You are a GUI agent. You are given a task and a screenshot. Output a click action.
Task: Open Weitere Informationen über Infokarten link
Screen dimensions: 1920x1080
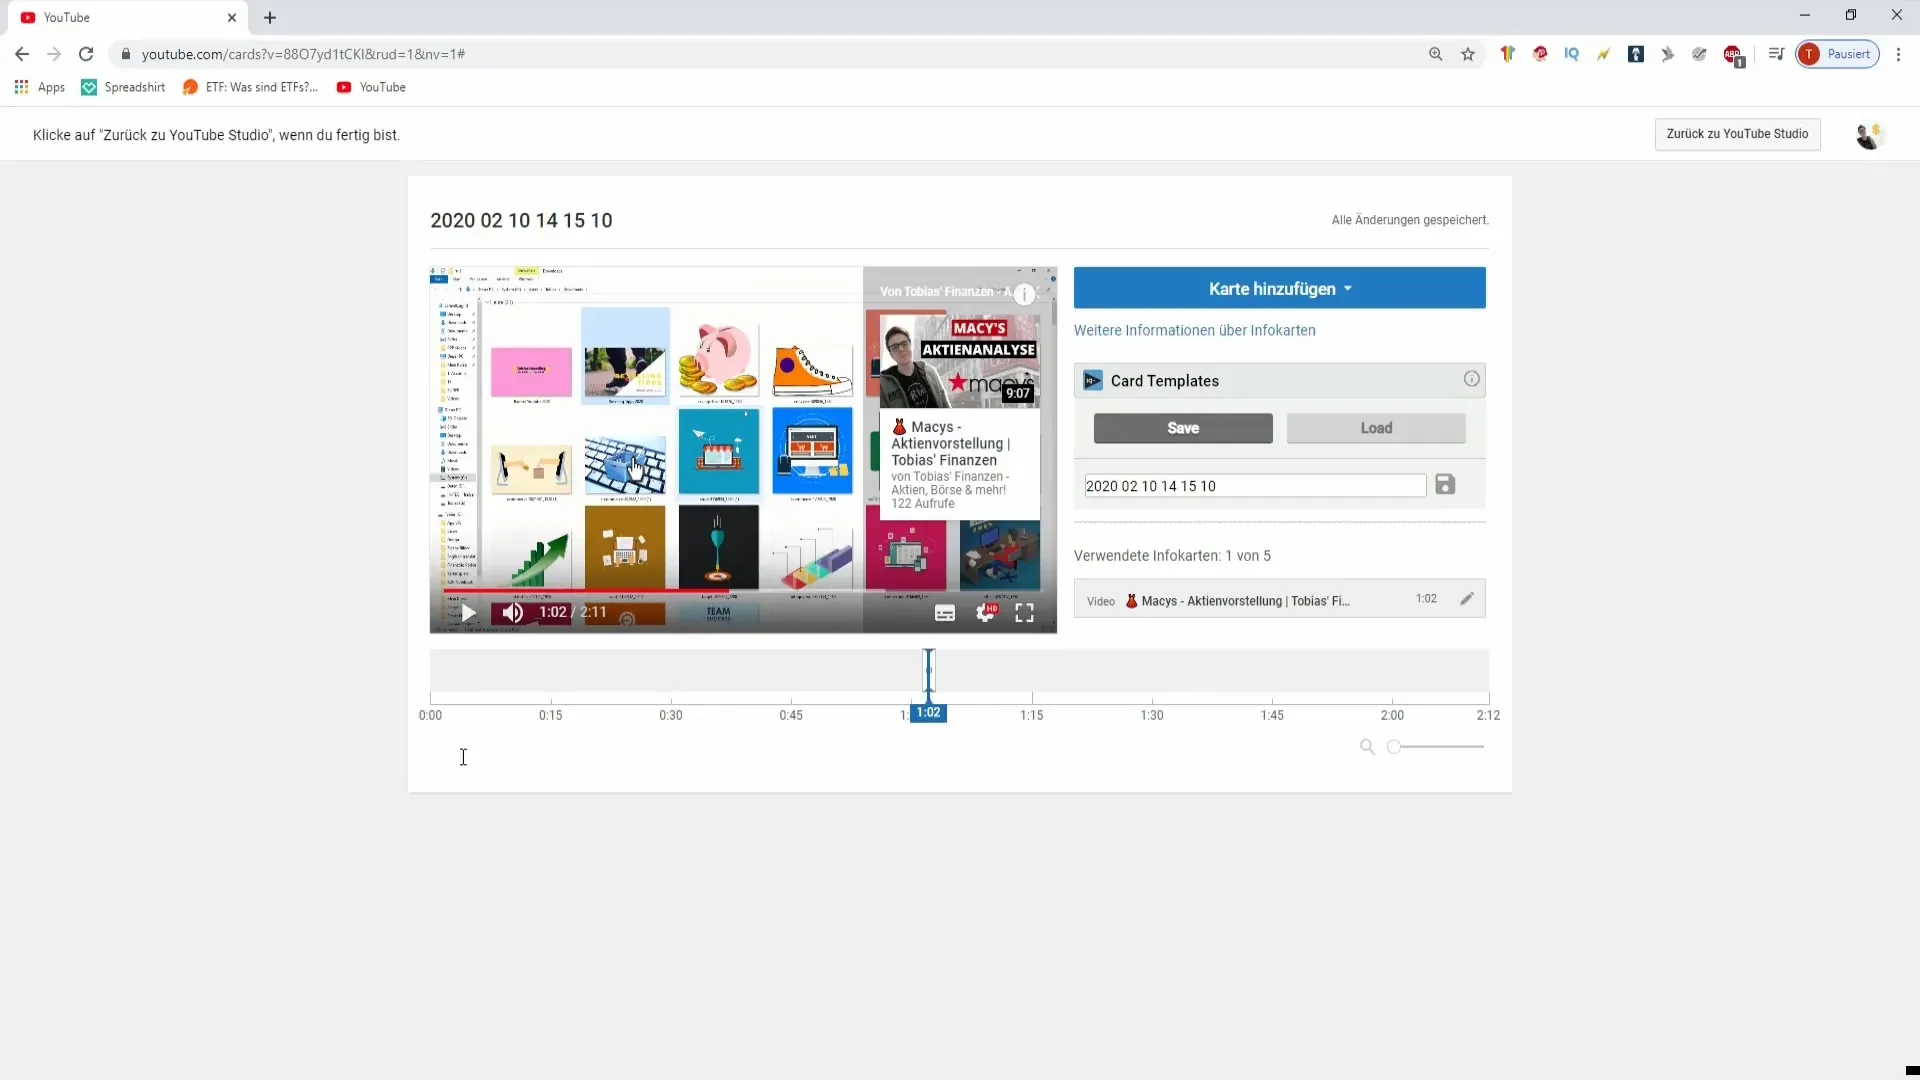click(1194, 330)
